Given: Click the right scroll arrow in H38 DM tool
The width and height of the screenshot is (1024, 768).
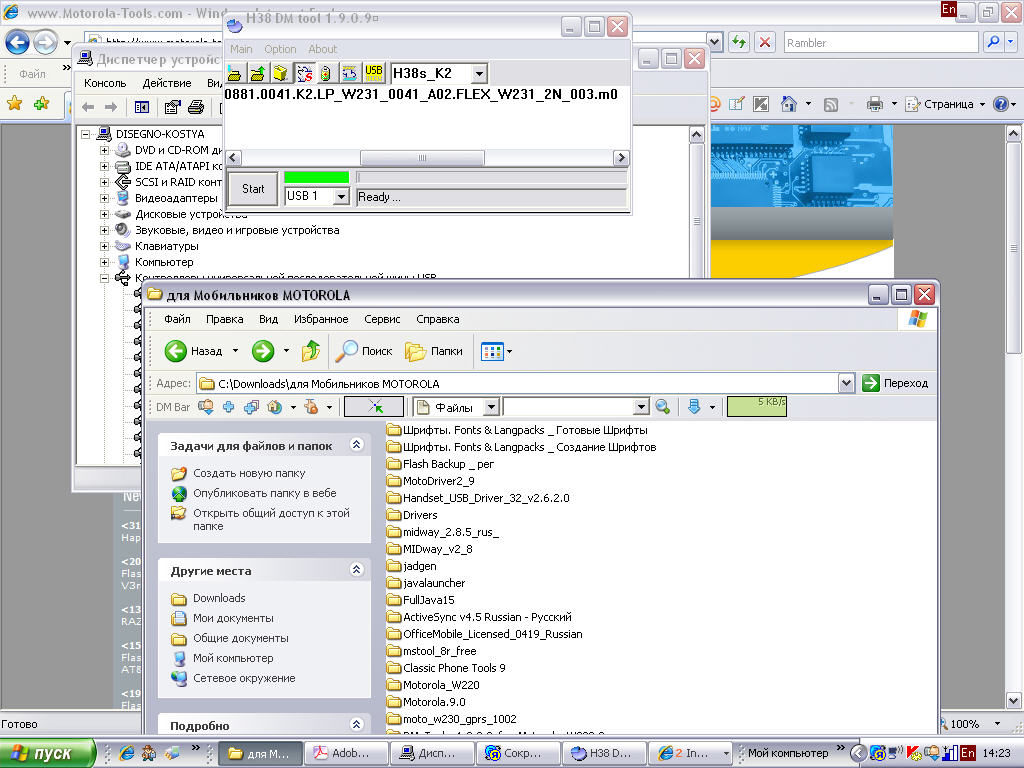Looking at the screenshot, I should (x=621, y=158).
